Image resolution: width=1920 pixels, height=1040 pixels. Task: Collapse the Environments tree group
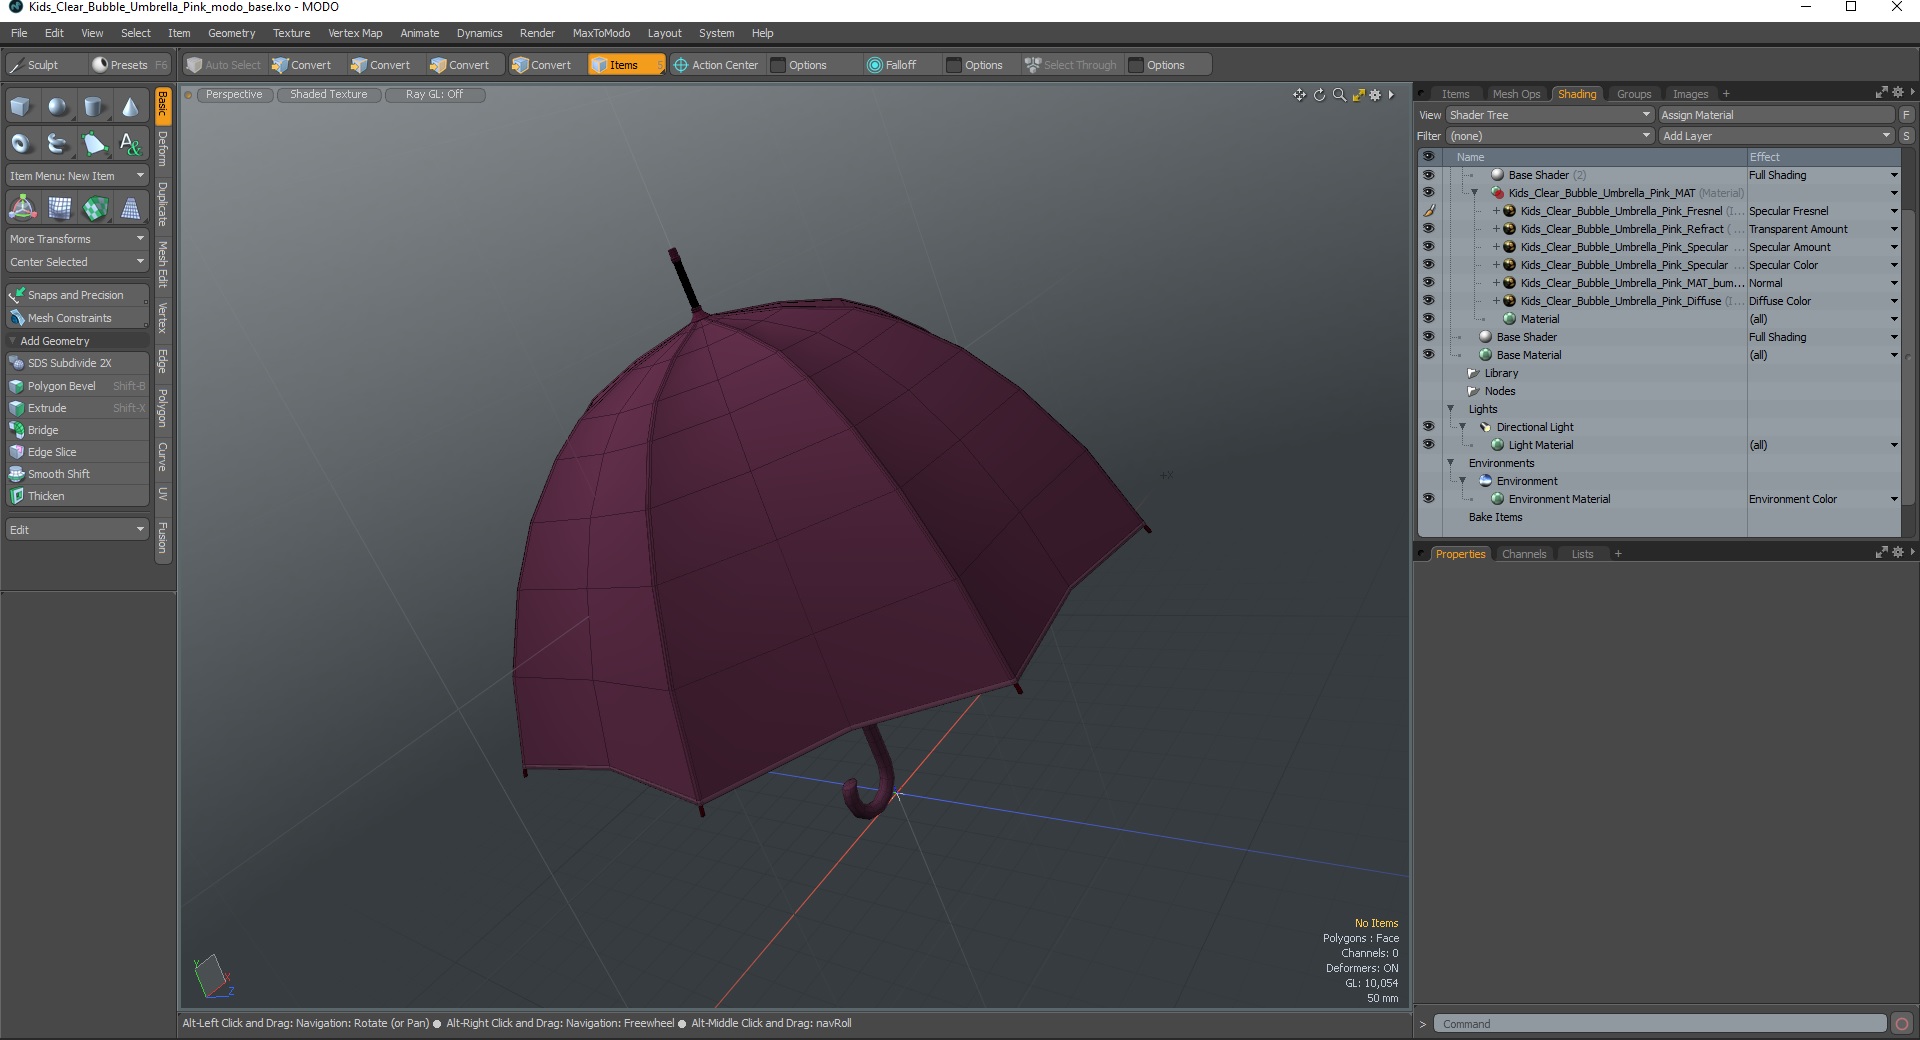[x=1451, y=463]
